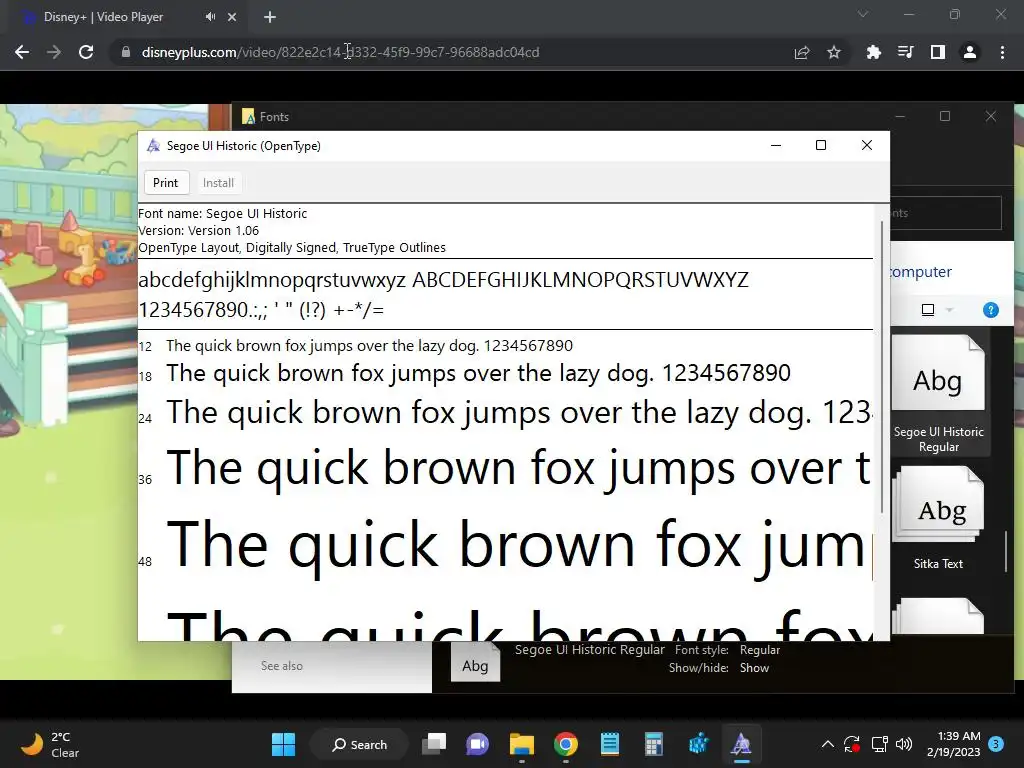Open Chrome profile avatar

(x=970, y=52)
